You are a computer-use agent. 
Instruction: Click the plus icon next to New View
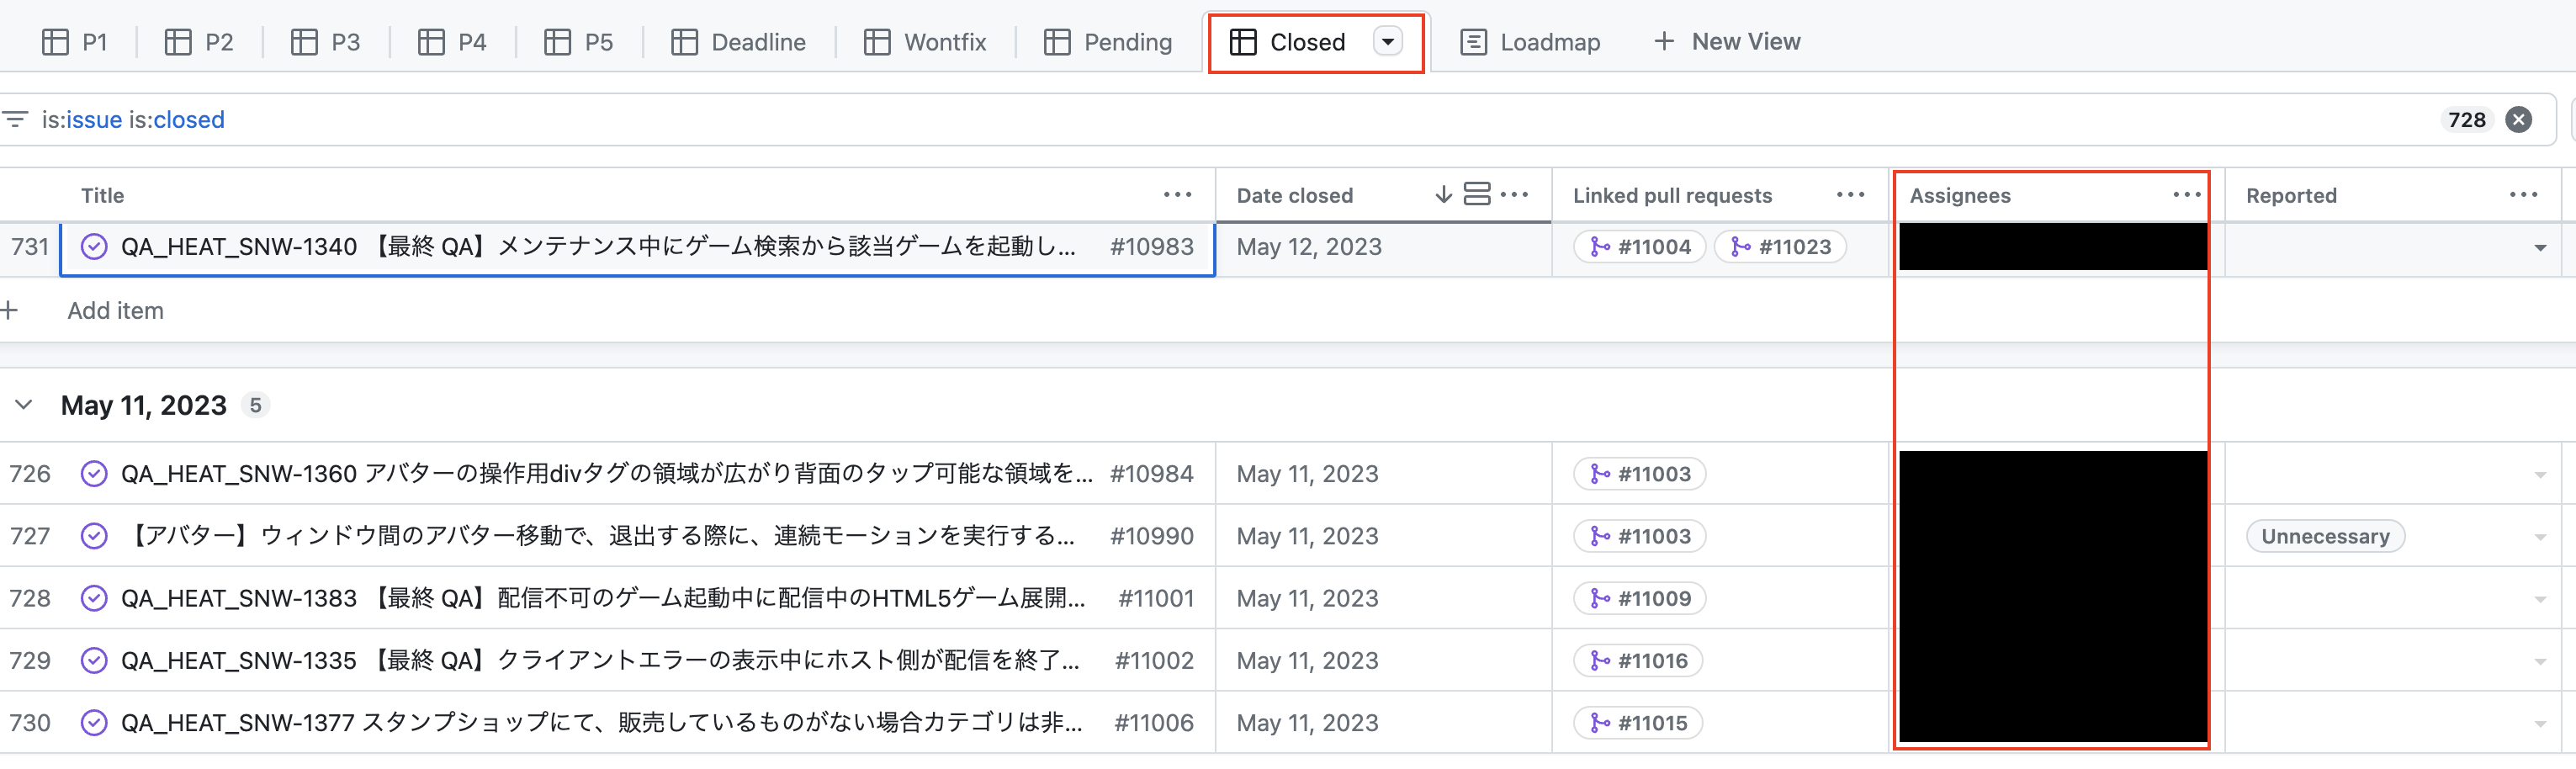point(1663,41)
